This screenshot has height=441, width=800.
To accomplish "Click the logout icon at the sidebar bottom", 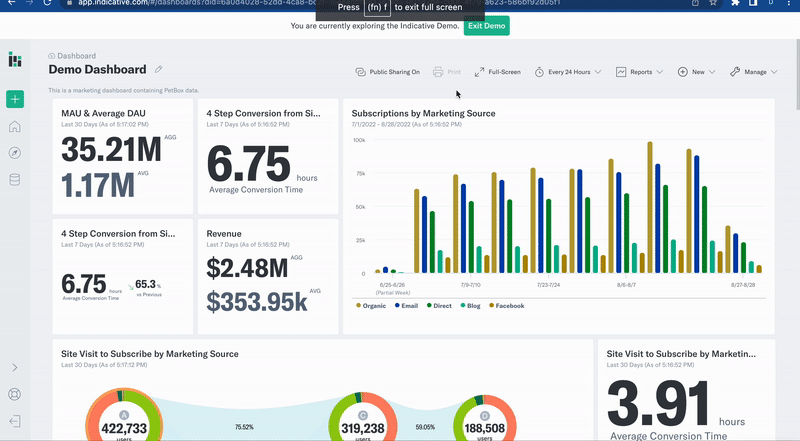I will click(x=15, y=421).
